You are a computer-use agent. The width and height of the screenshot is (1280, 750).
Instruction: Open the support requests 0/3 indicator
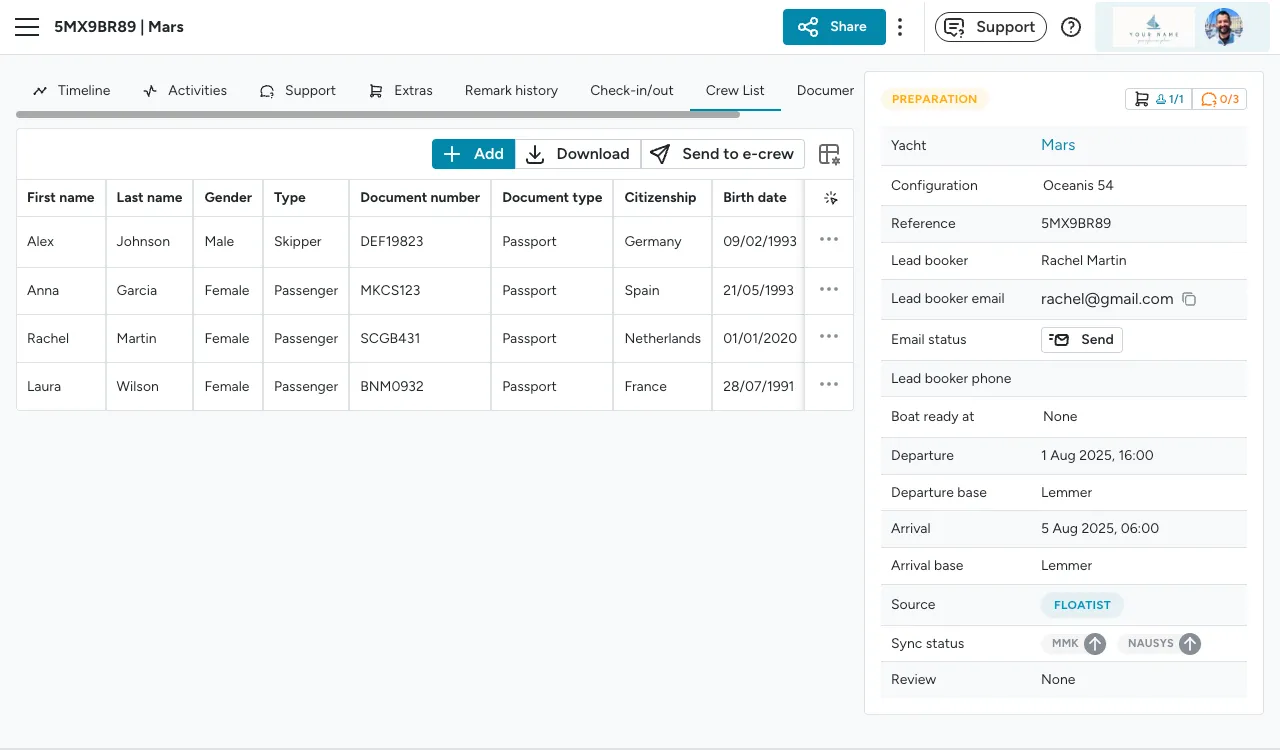coord(1219,99)
